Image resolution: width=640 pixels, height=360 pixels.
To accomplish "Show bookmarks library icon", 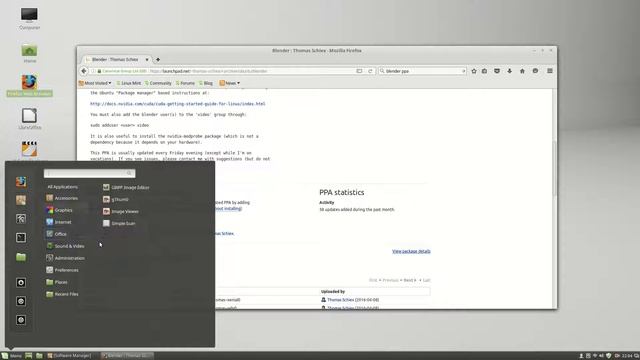I will click(x=484, y=71).
